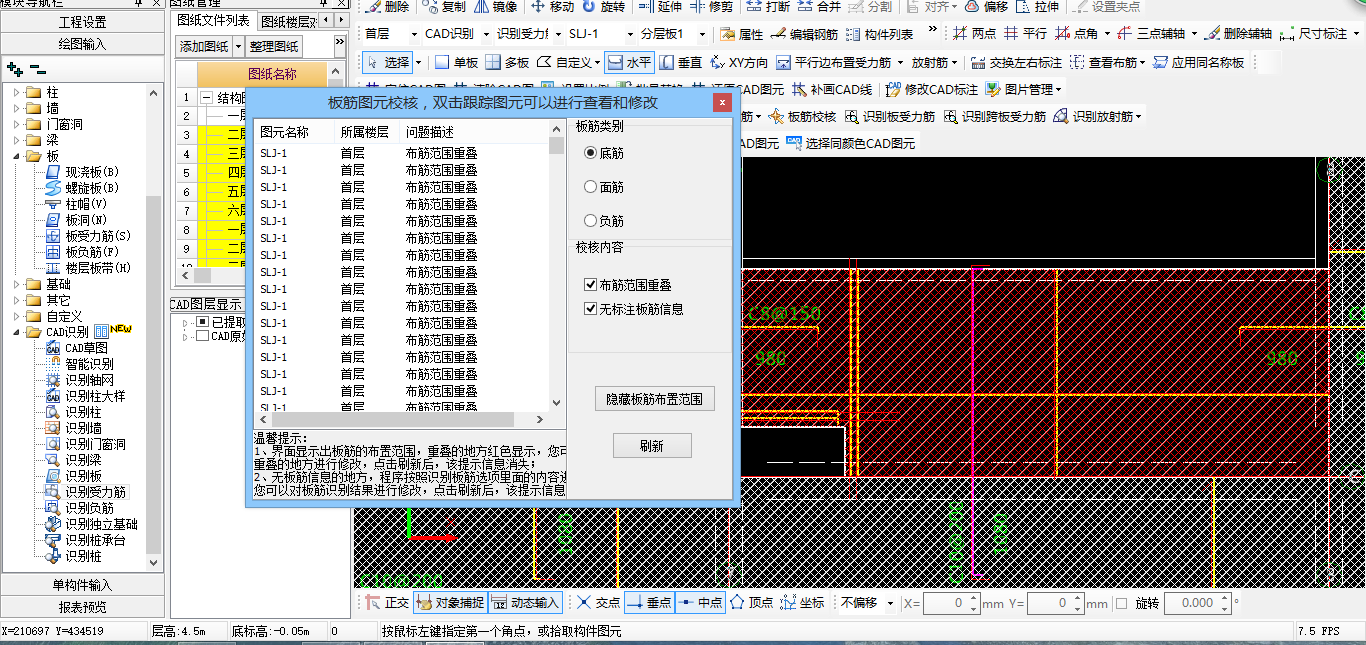Click the 修剪 (trim) tool

[x=711, y=7]
